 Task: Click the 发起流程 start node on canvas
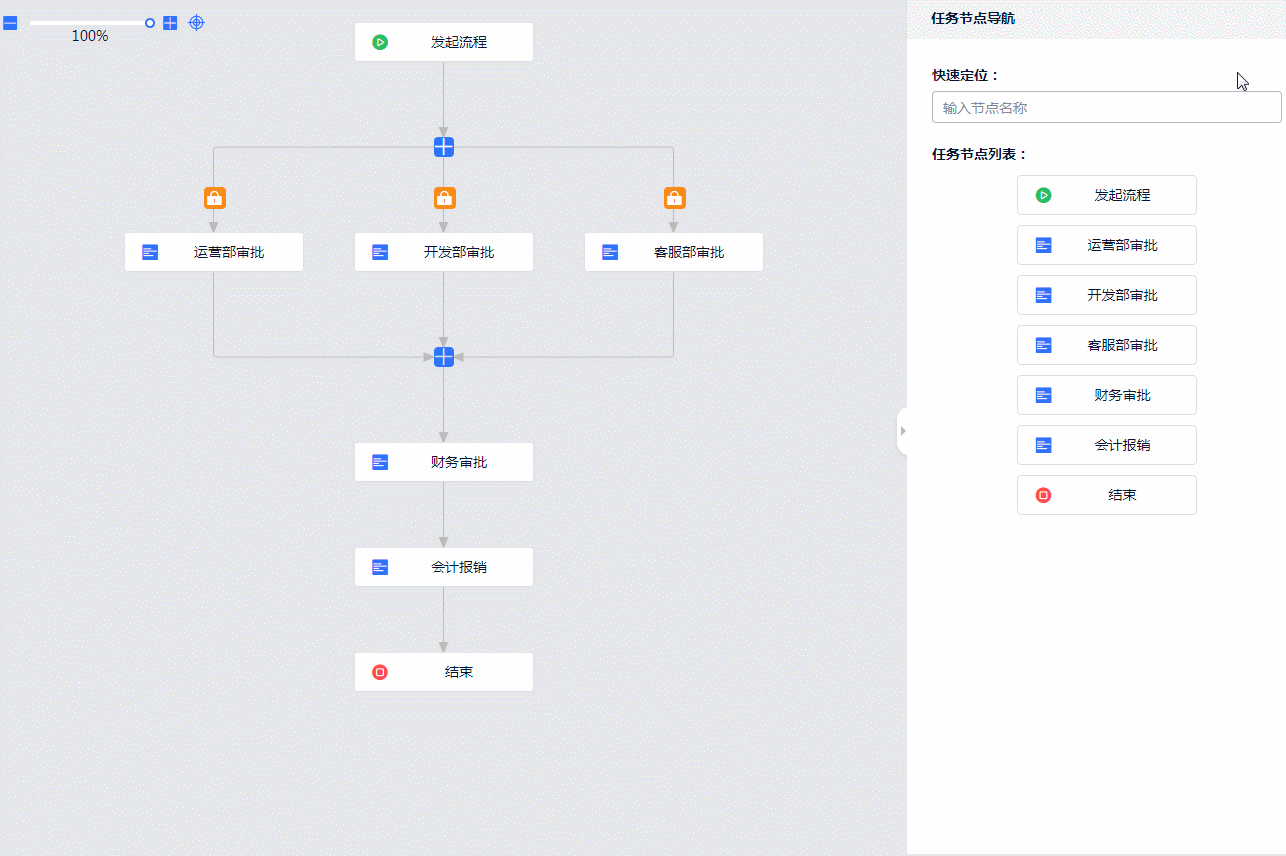444,42
